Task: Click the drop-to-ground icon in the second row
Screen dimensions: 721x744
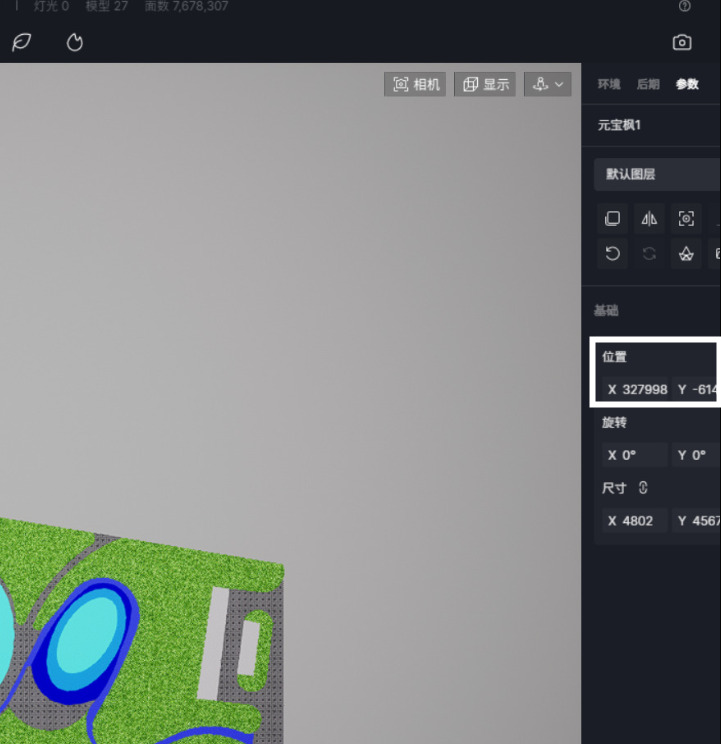Action: (x=686, y=254)
